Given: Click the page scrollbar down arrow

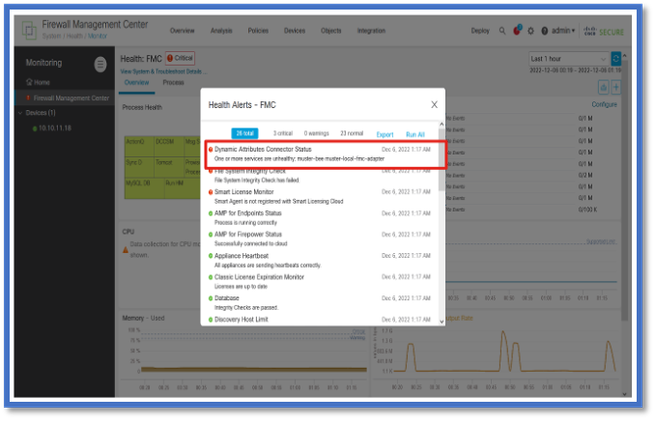Looking at the screenshot, I should coord(624,393).
